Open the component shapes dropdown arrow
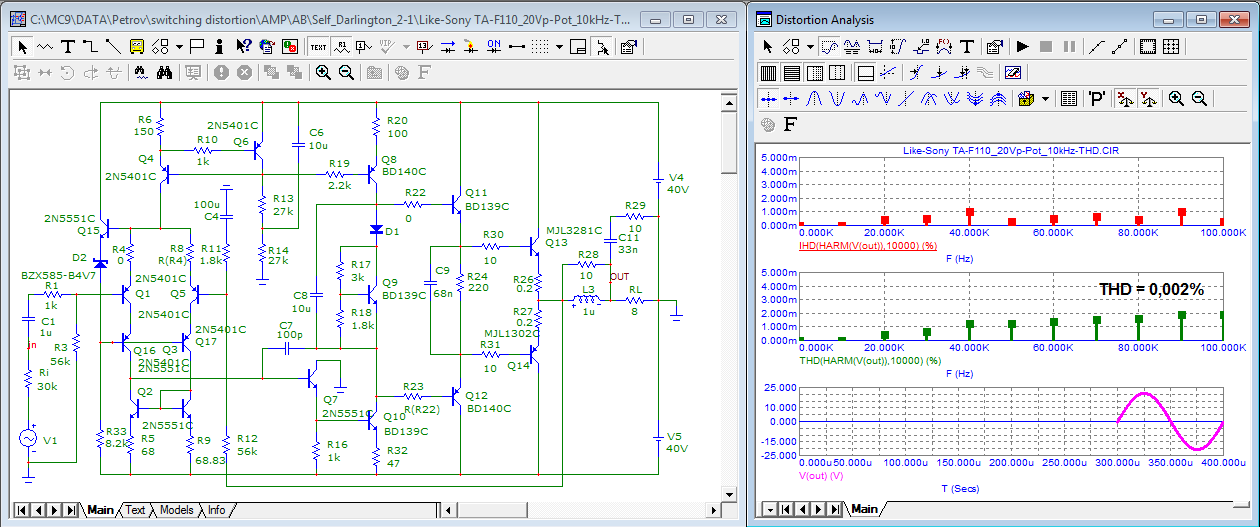The image size is (1260, 527). coord(179,46)
